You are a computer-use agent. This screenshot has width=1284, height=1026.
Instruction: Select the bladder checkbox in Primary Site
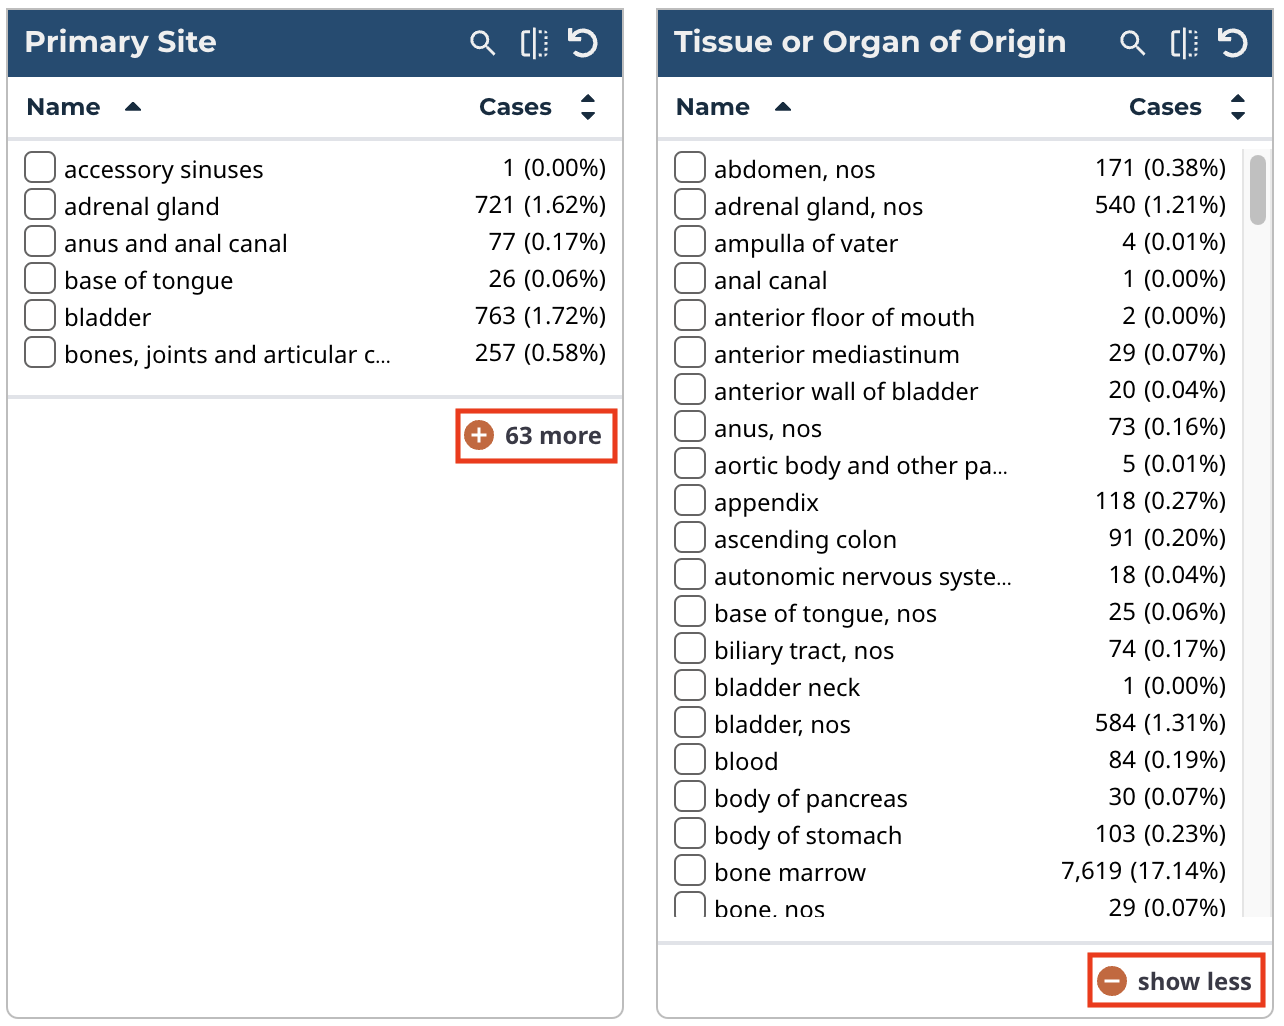[x=40, y=316]
